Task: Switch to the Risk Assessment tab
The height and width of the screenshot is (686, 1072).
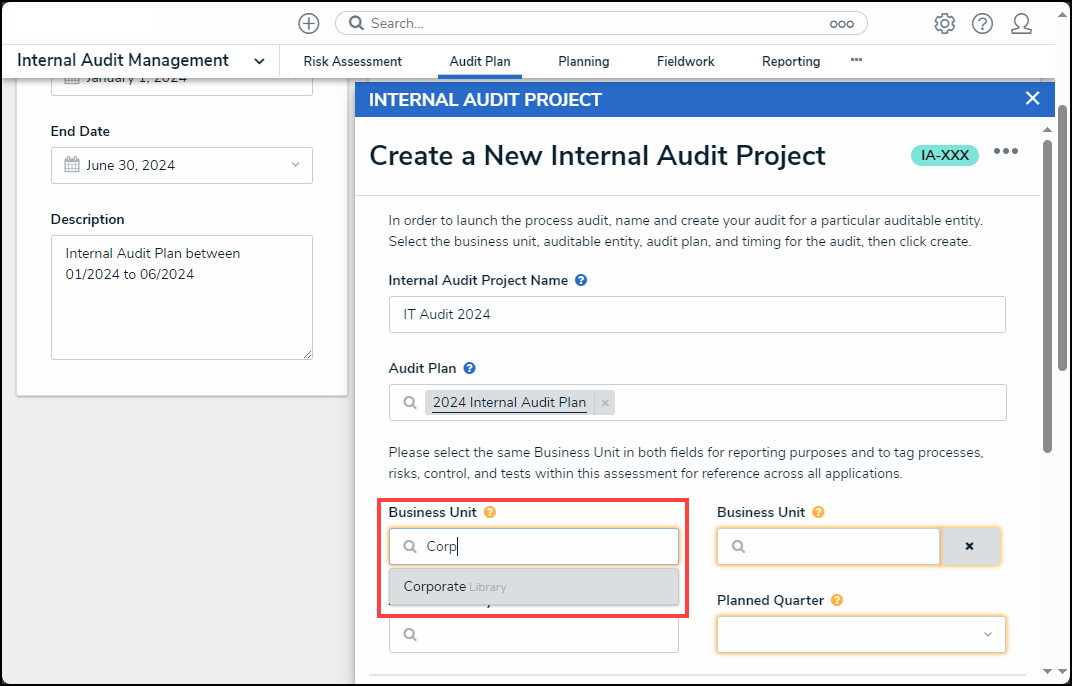Action: tap(352, 61)
